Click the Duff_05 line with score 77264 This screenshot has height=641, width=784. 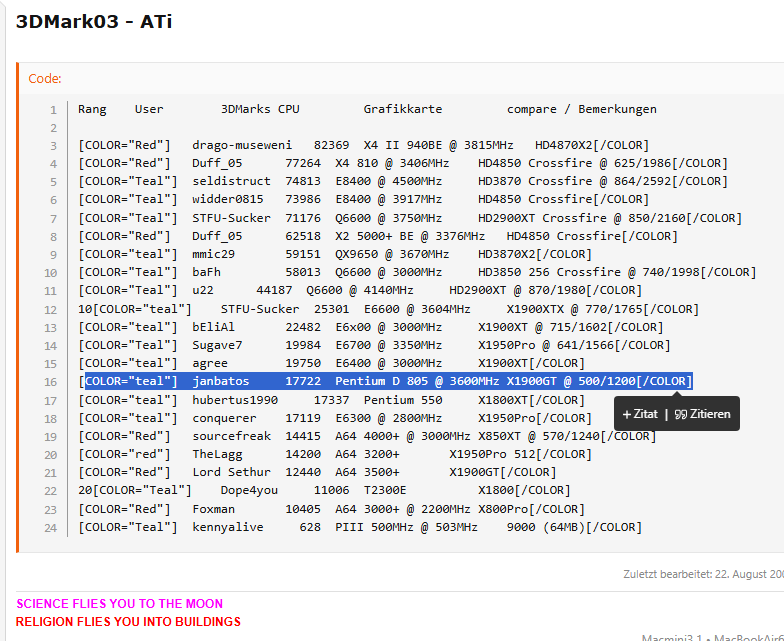pos(403,163)
